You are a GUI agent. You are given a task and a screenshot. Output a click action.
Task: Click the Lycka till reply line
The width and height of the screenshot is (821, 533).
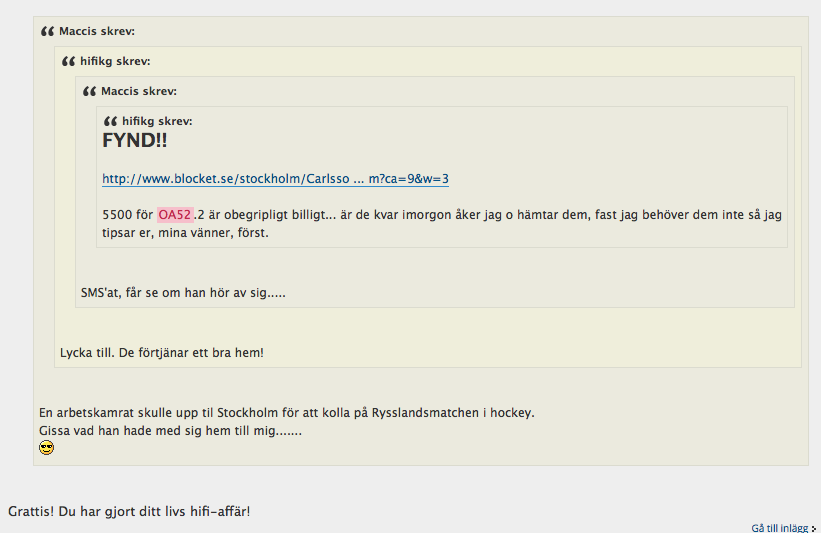point(162,353)
